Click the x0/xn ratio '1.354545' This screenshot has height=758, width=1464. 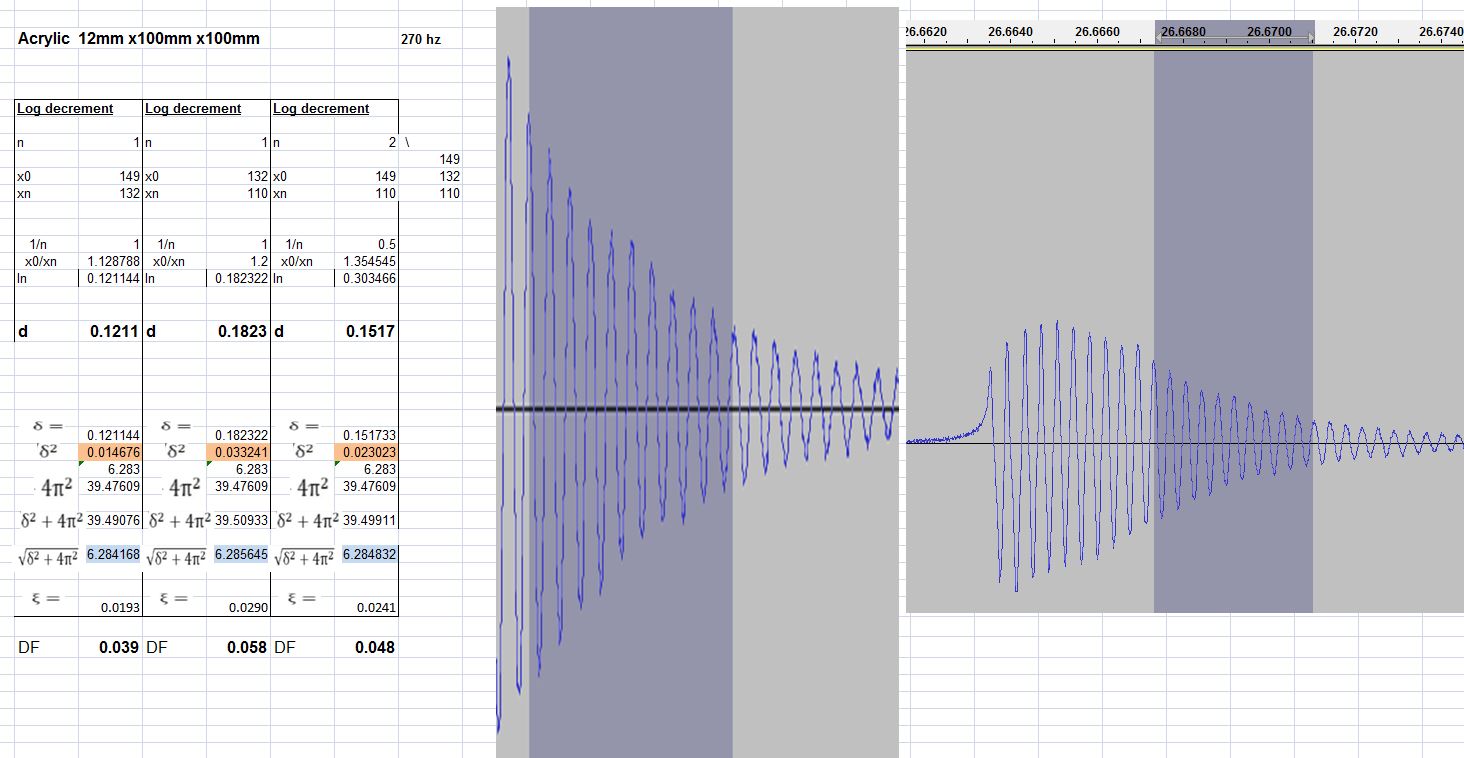coord(369,261)
